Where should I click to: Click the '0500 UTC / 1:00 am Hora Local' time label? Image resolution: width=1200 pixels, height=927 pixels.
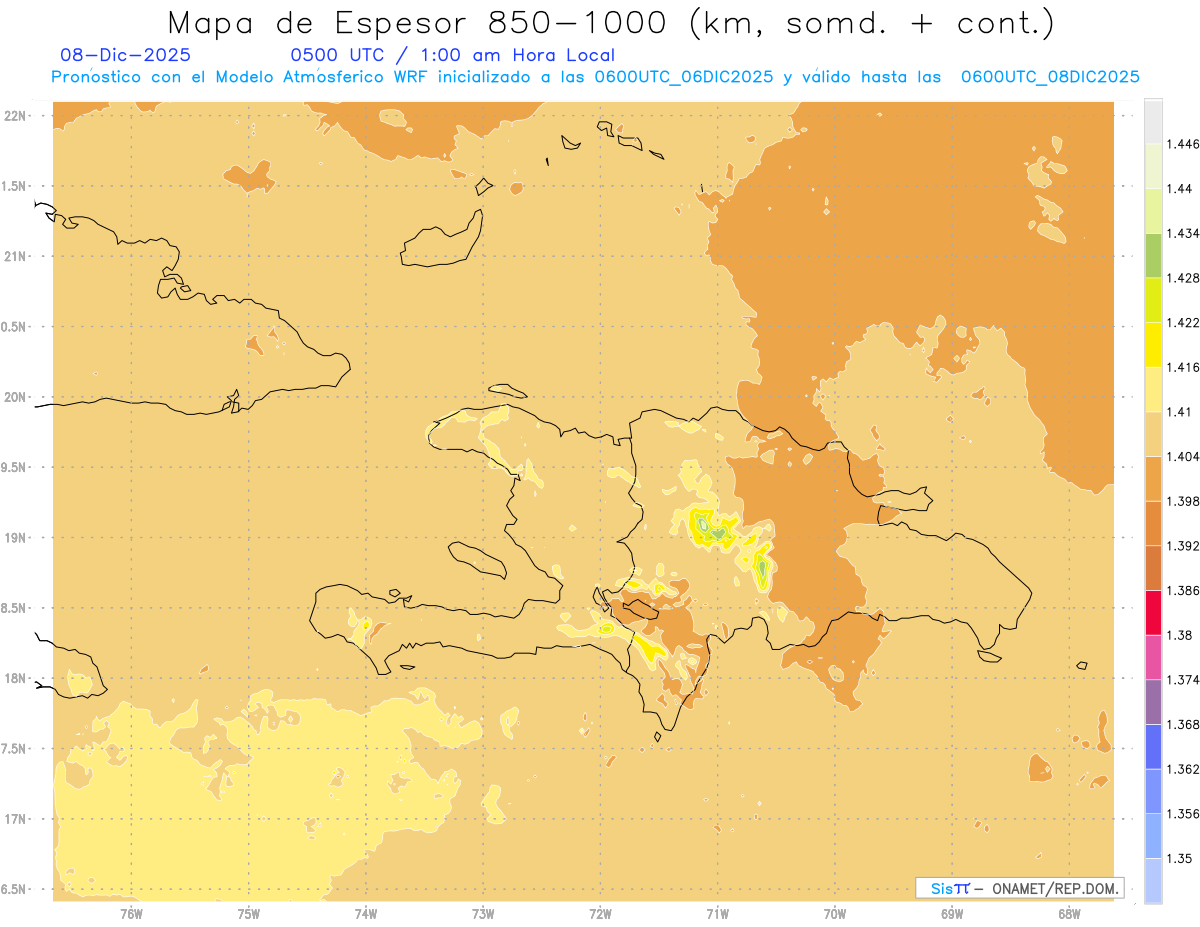tap(453, 55)
